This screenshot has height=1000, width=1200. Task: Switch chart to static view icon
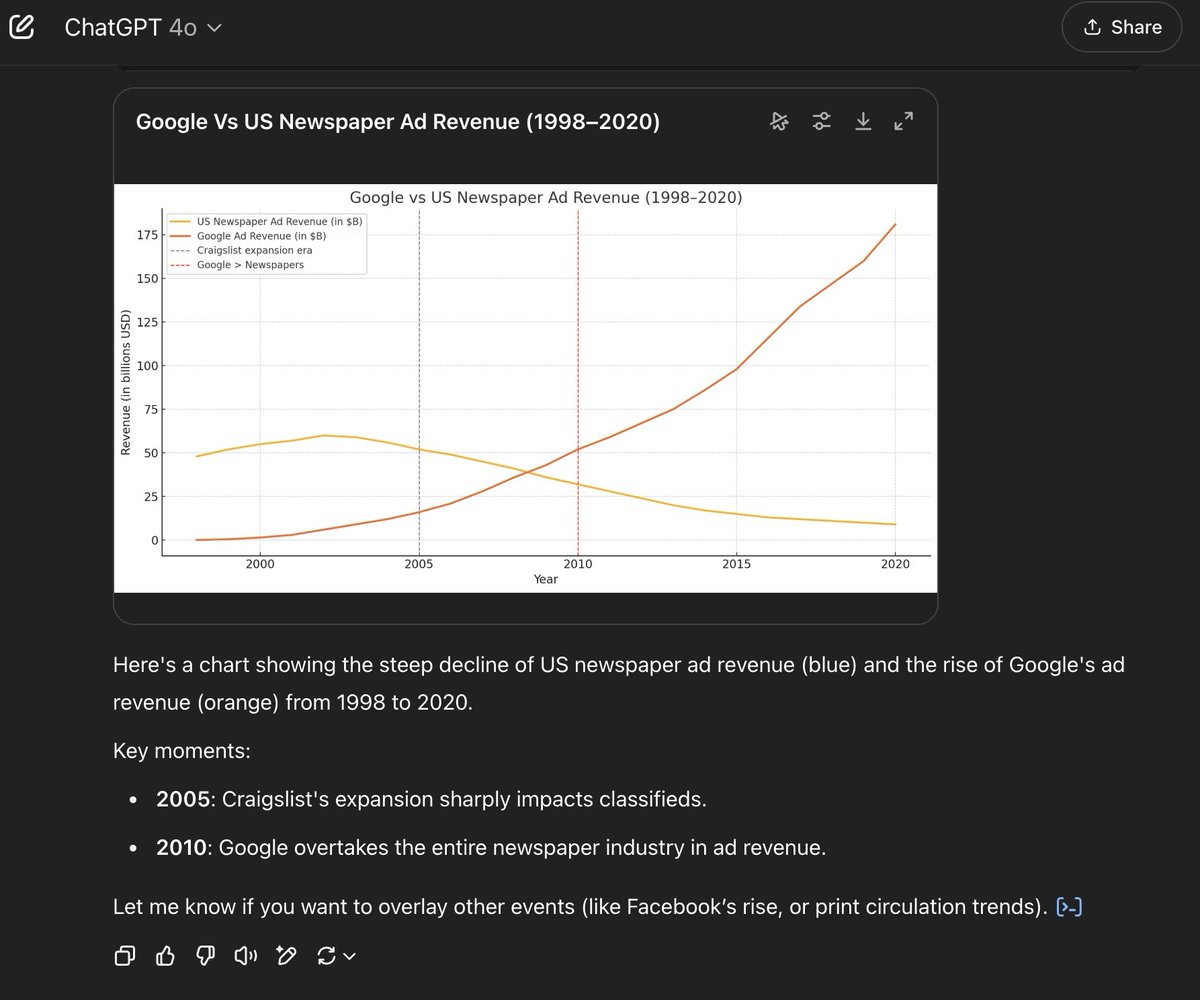point(780,121)
